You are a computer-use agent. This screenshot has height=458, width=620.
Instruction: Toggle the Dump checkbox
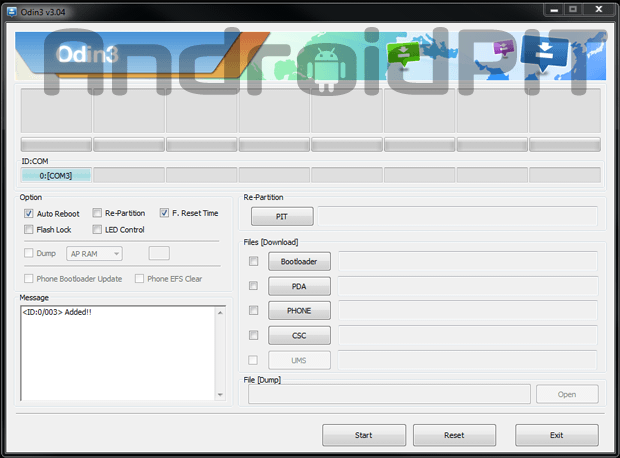[28, 253]
